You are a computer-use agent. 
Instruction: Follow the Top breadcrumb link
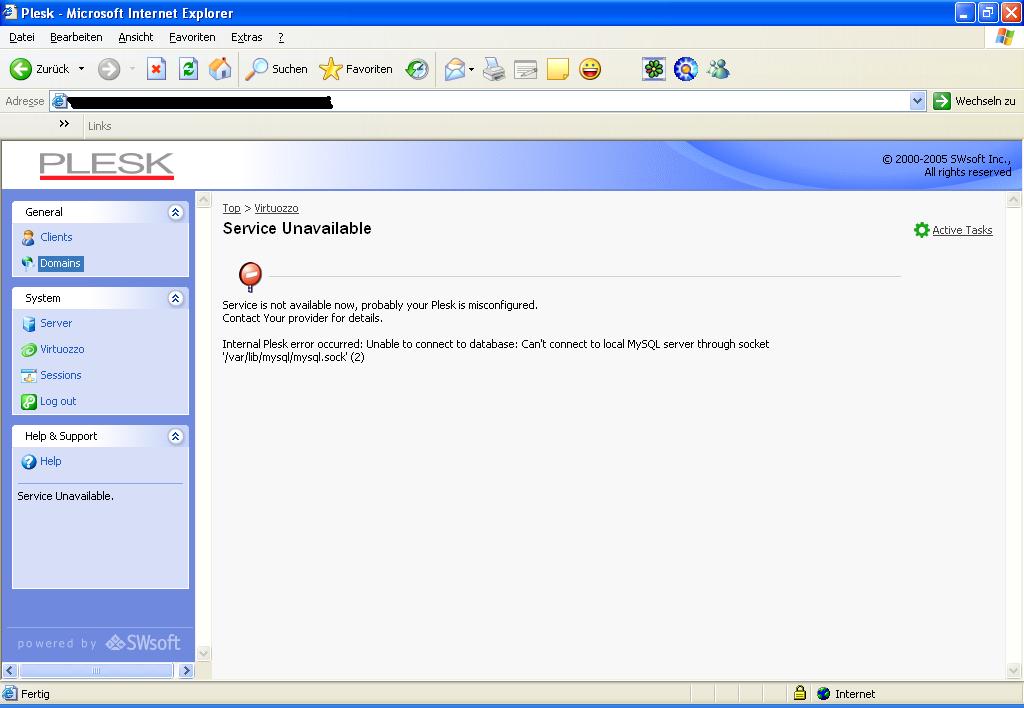click(231, 208)
